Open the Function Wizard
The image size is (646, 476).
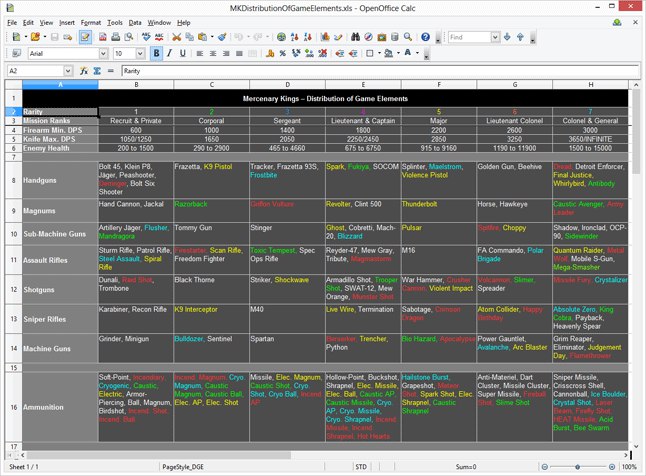[84, 71]
